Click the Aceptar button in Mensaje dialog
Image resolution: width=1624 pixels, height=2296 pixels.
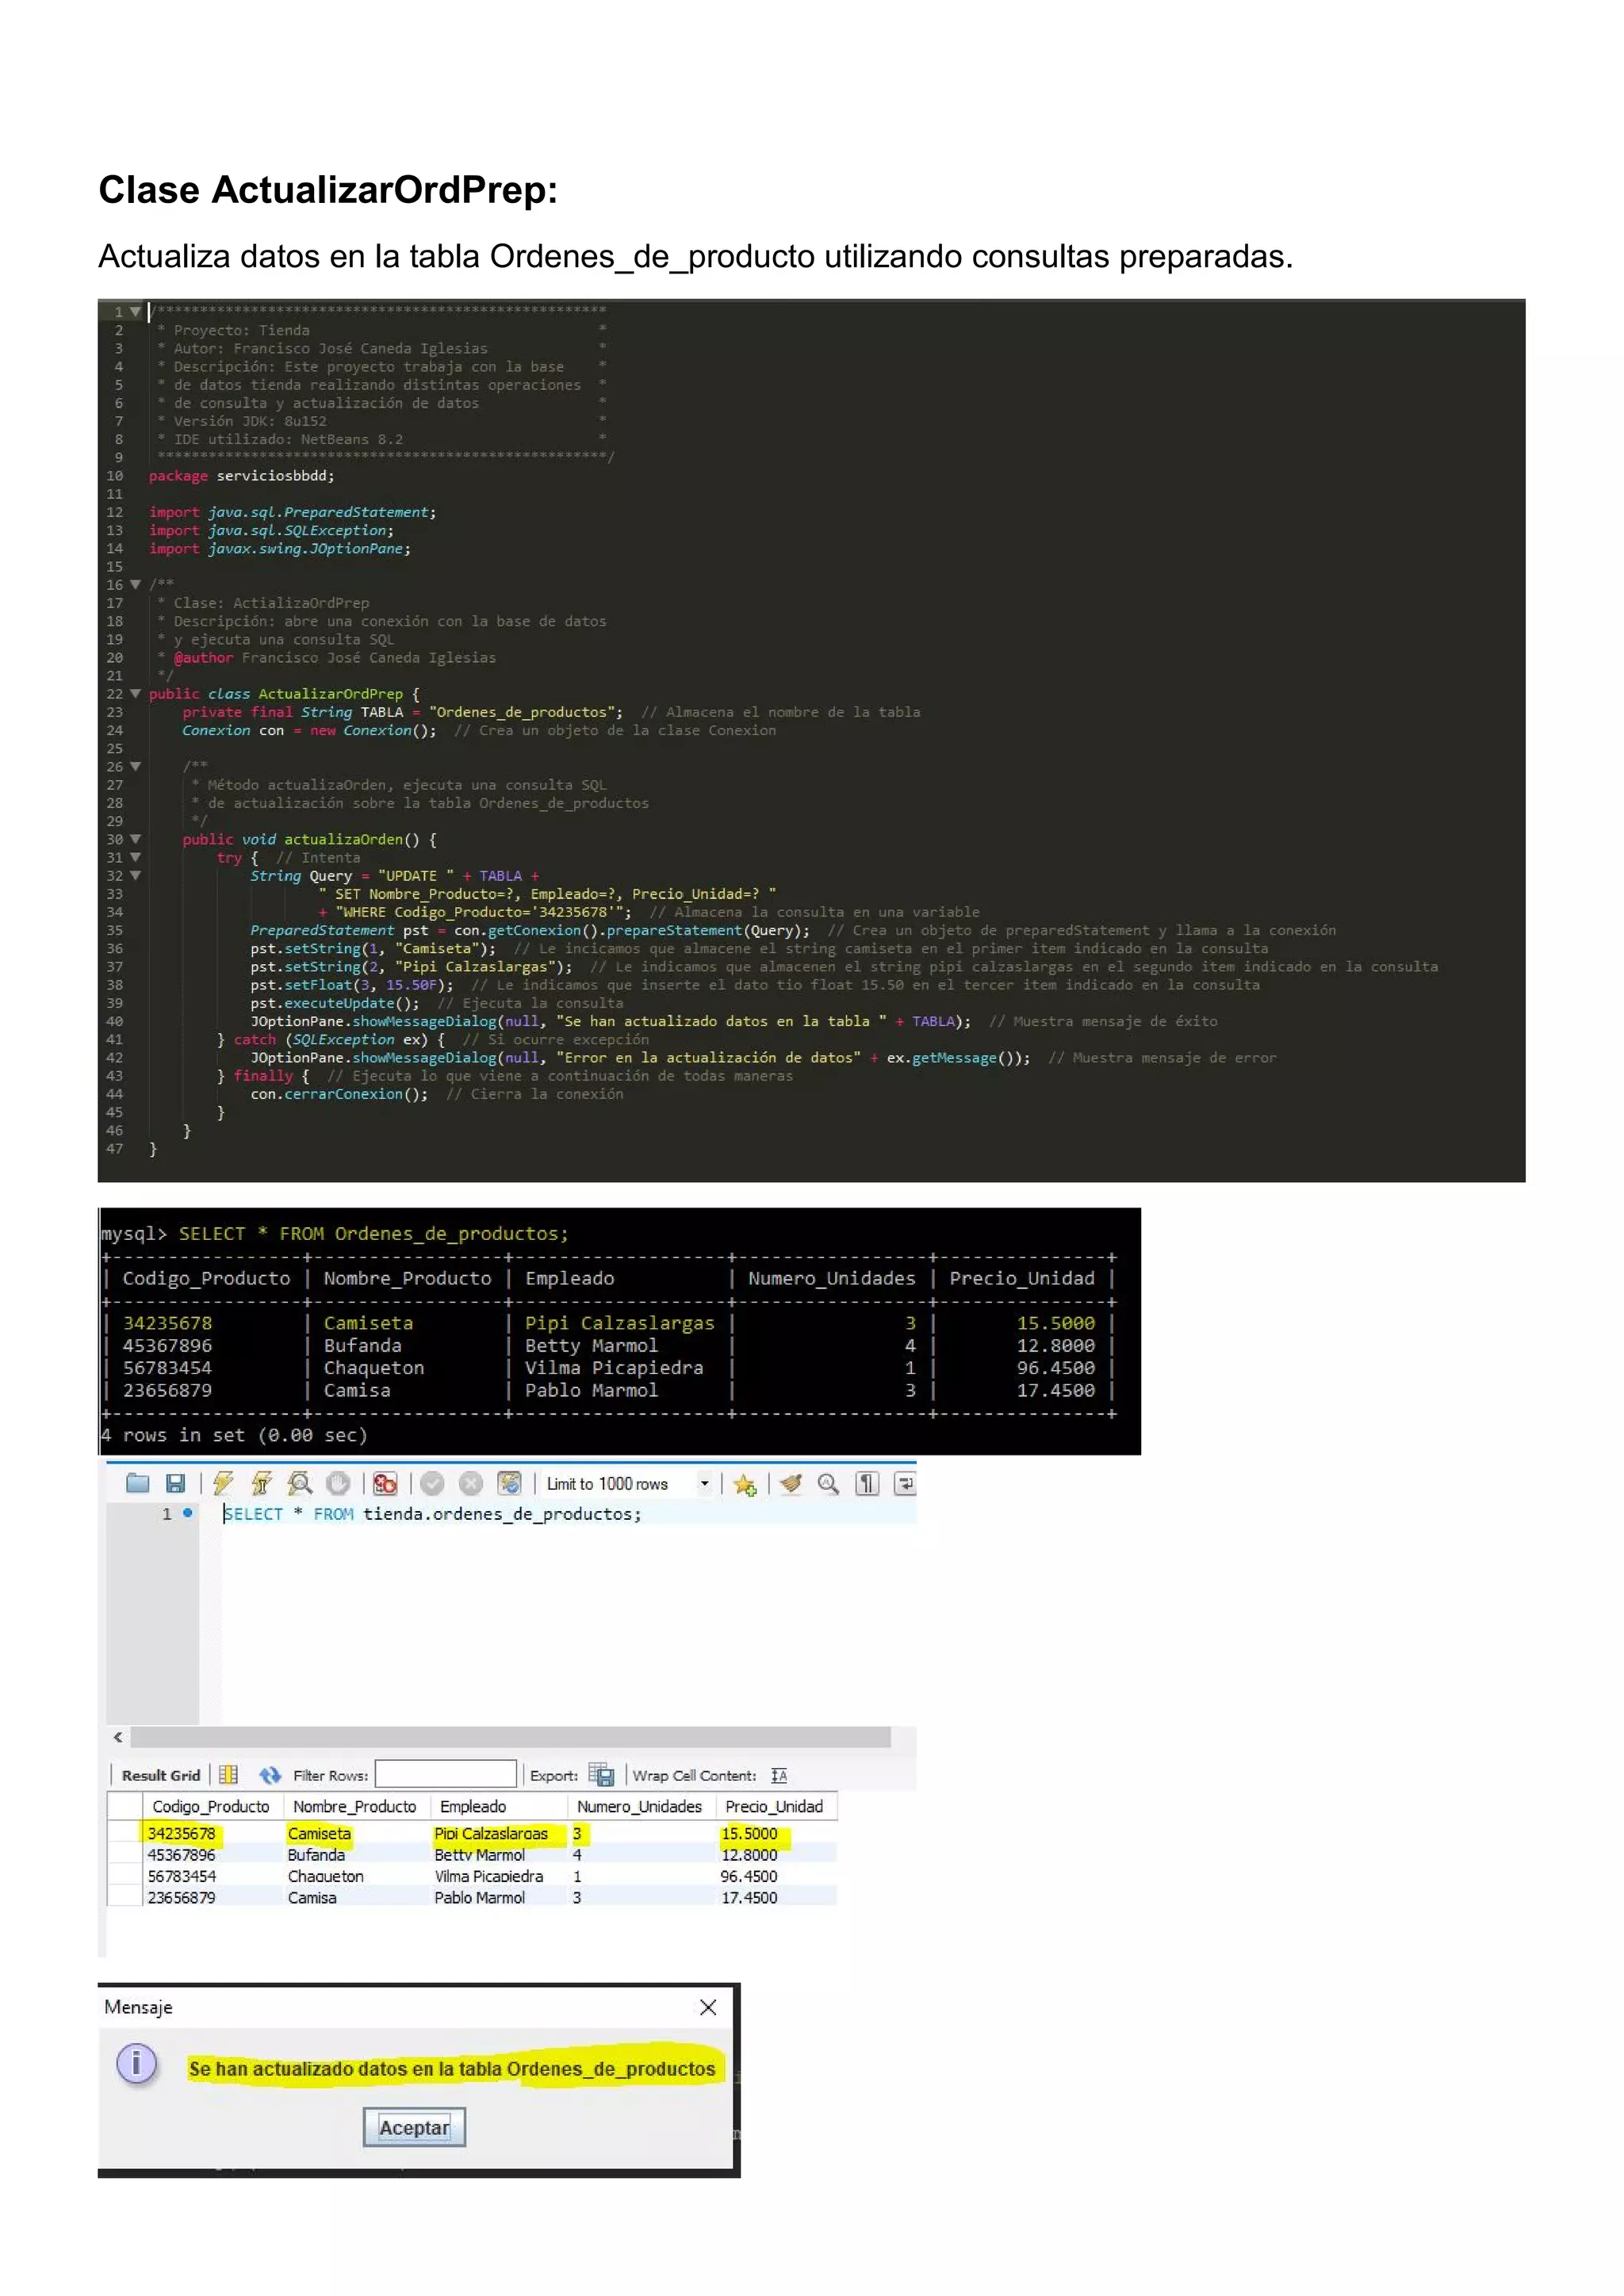(x=414, y=2127)
